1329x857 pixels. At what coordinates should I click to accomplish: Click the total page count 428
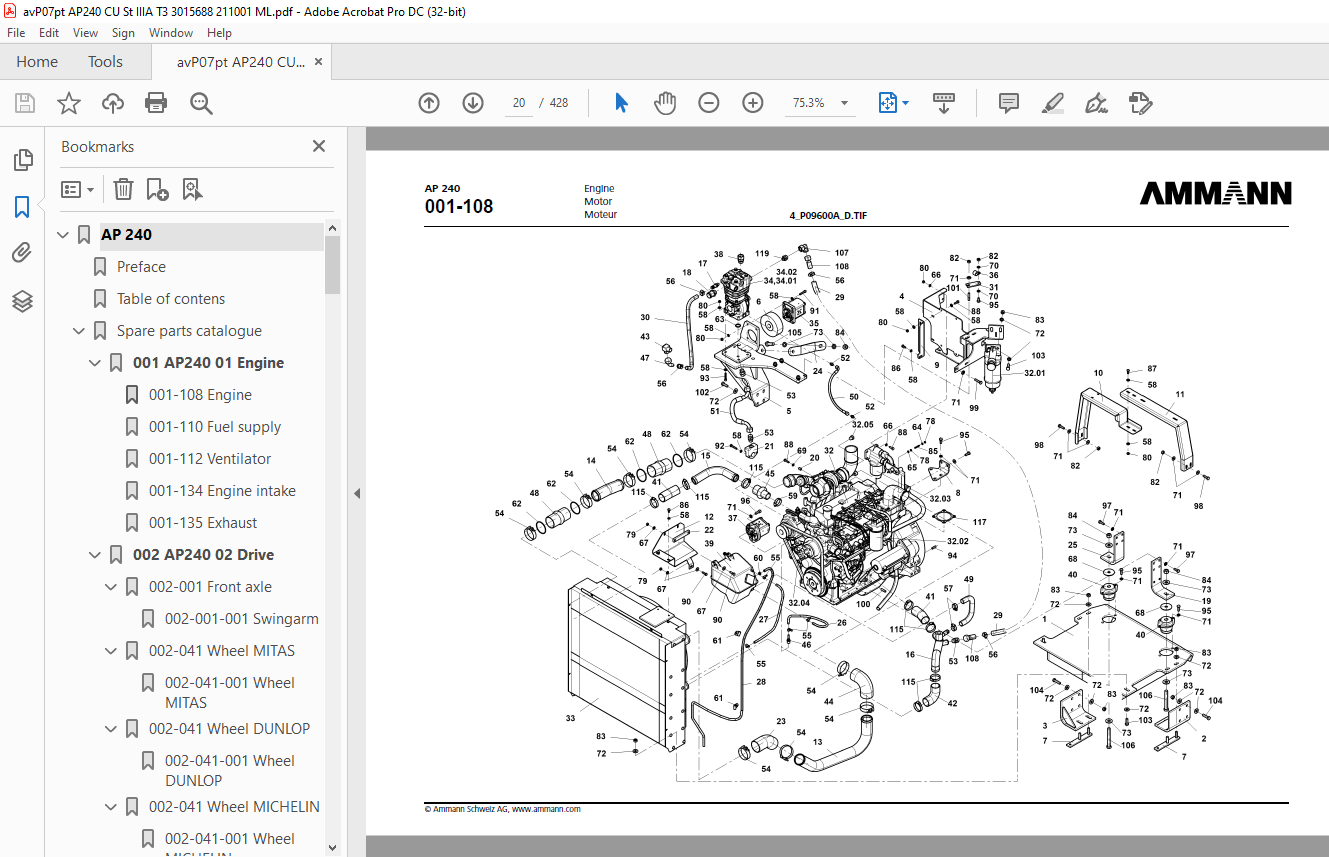559,103
